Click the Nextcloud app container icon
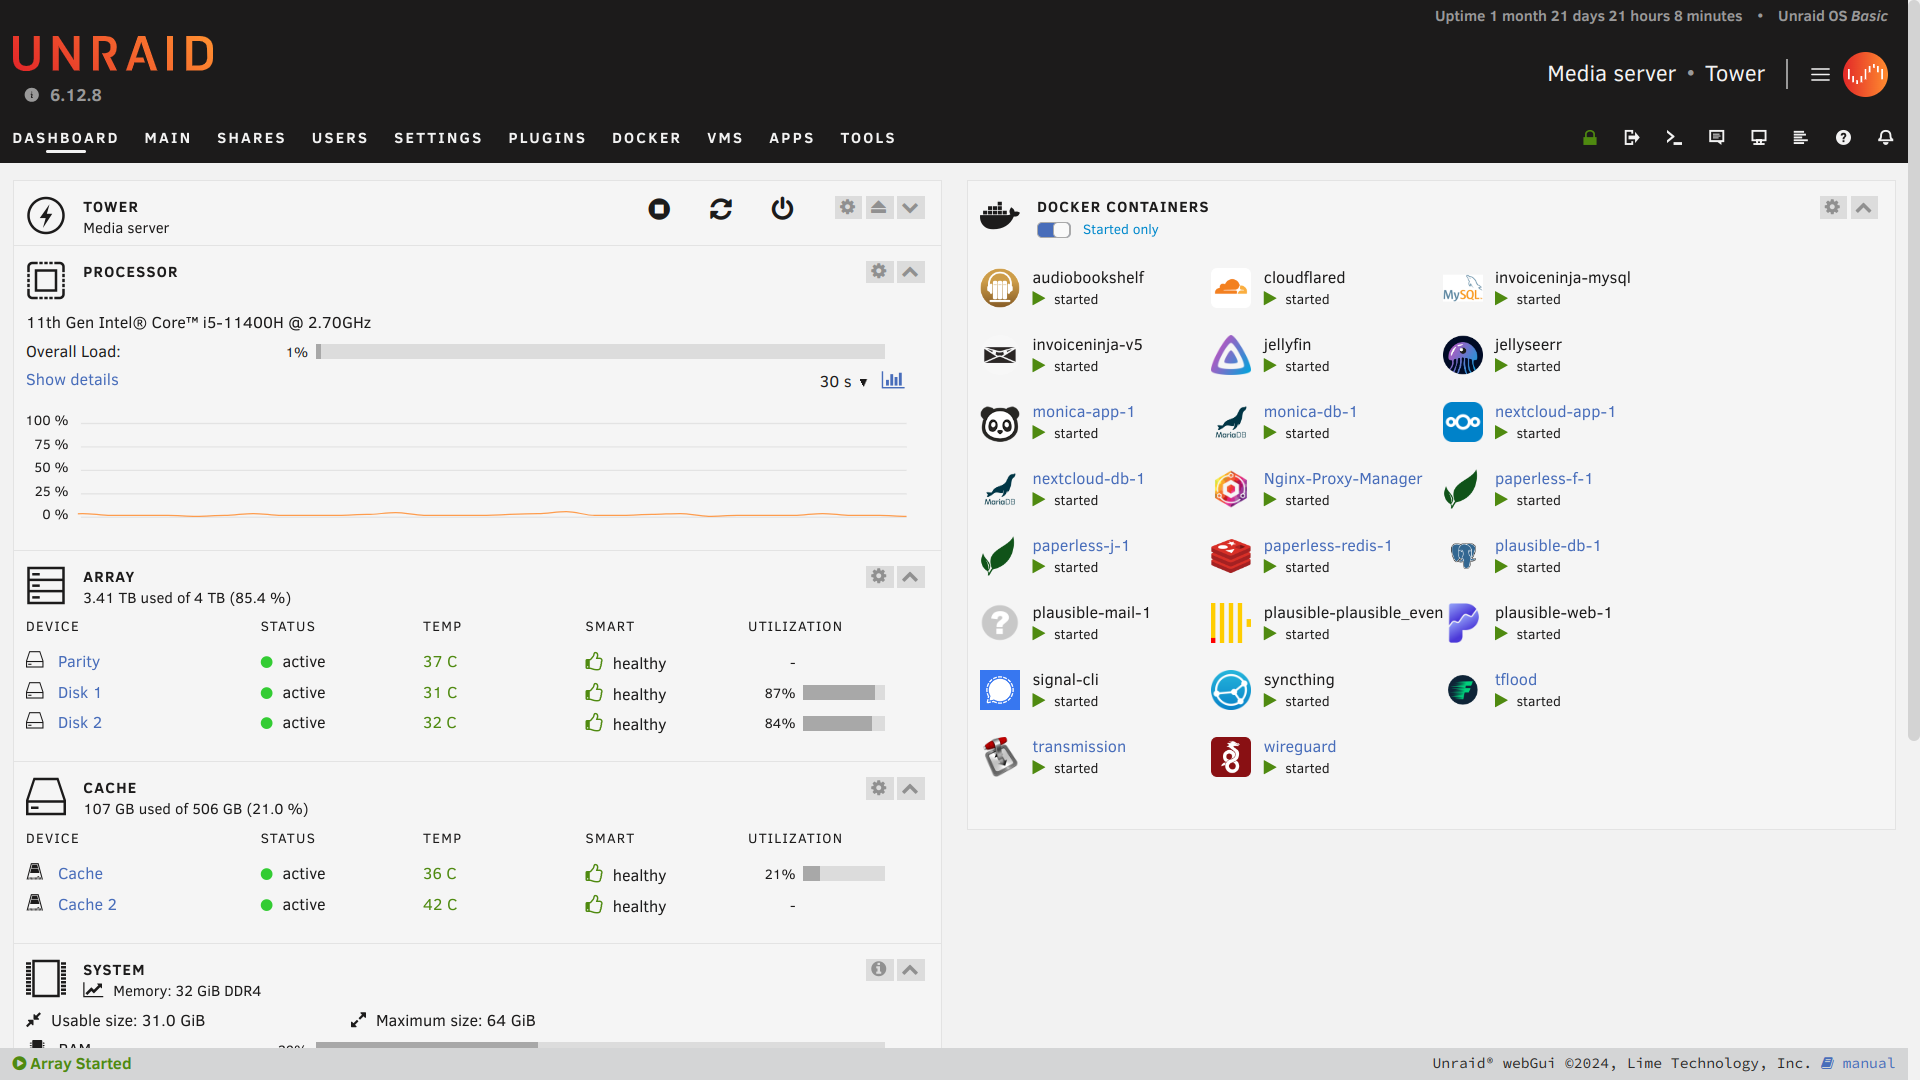This screenshot has height=1080, width=1920. pyautogui.click(x=1462, y=421)
